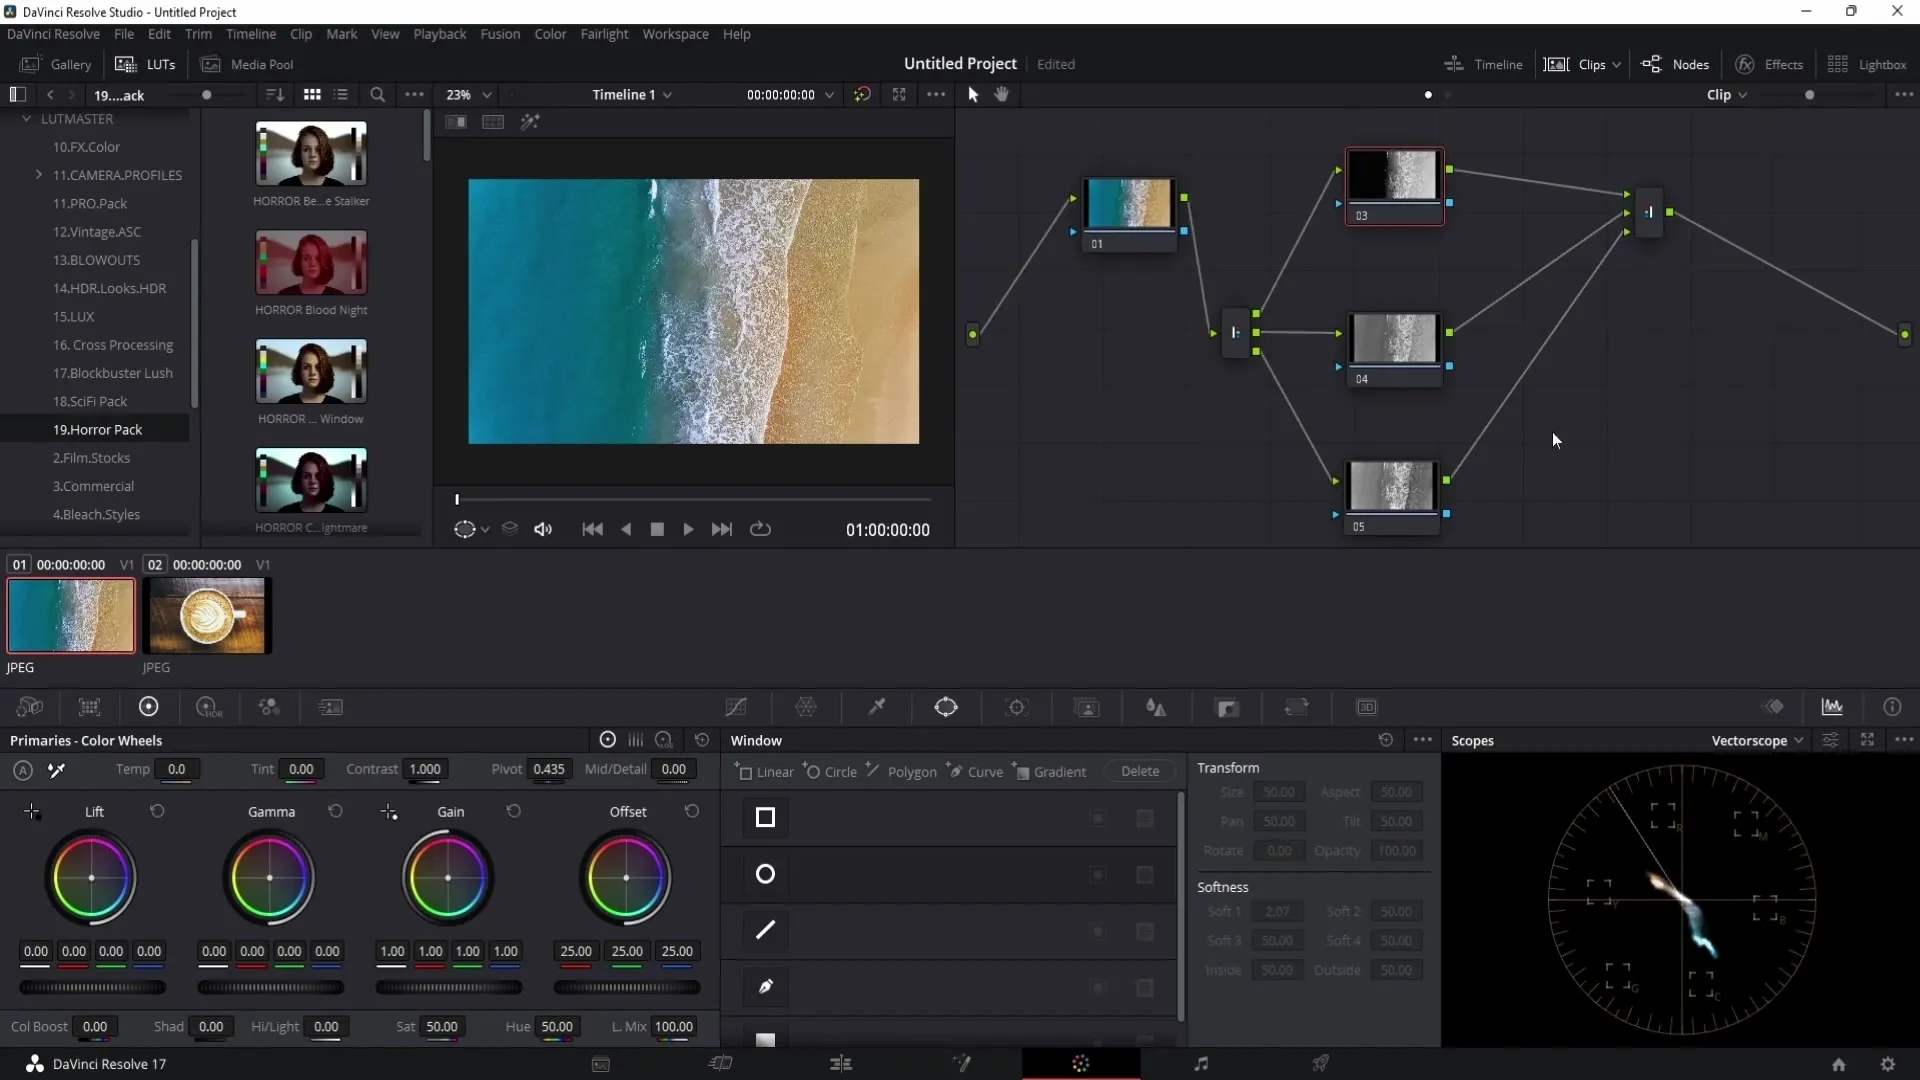
Task: Select the Curves adjustment icon
Action: point(736,707)
